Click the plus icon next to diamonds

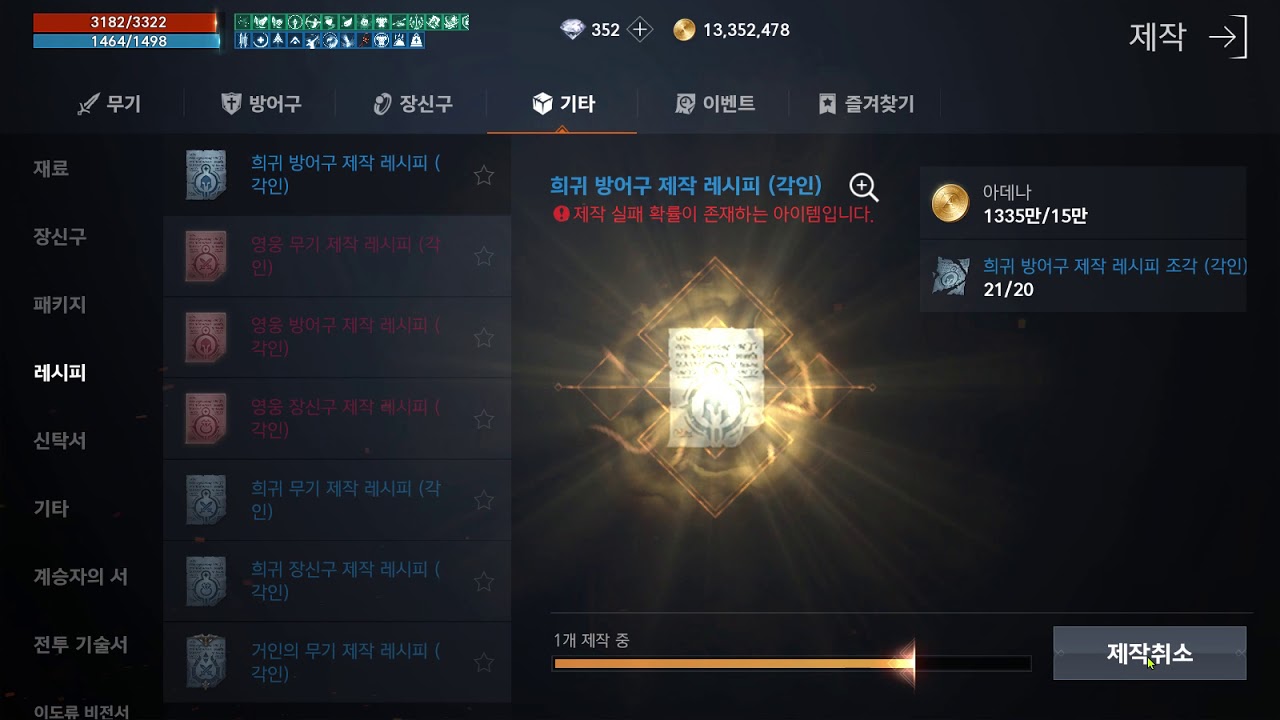(640, 30)
